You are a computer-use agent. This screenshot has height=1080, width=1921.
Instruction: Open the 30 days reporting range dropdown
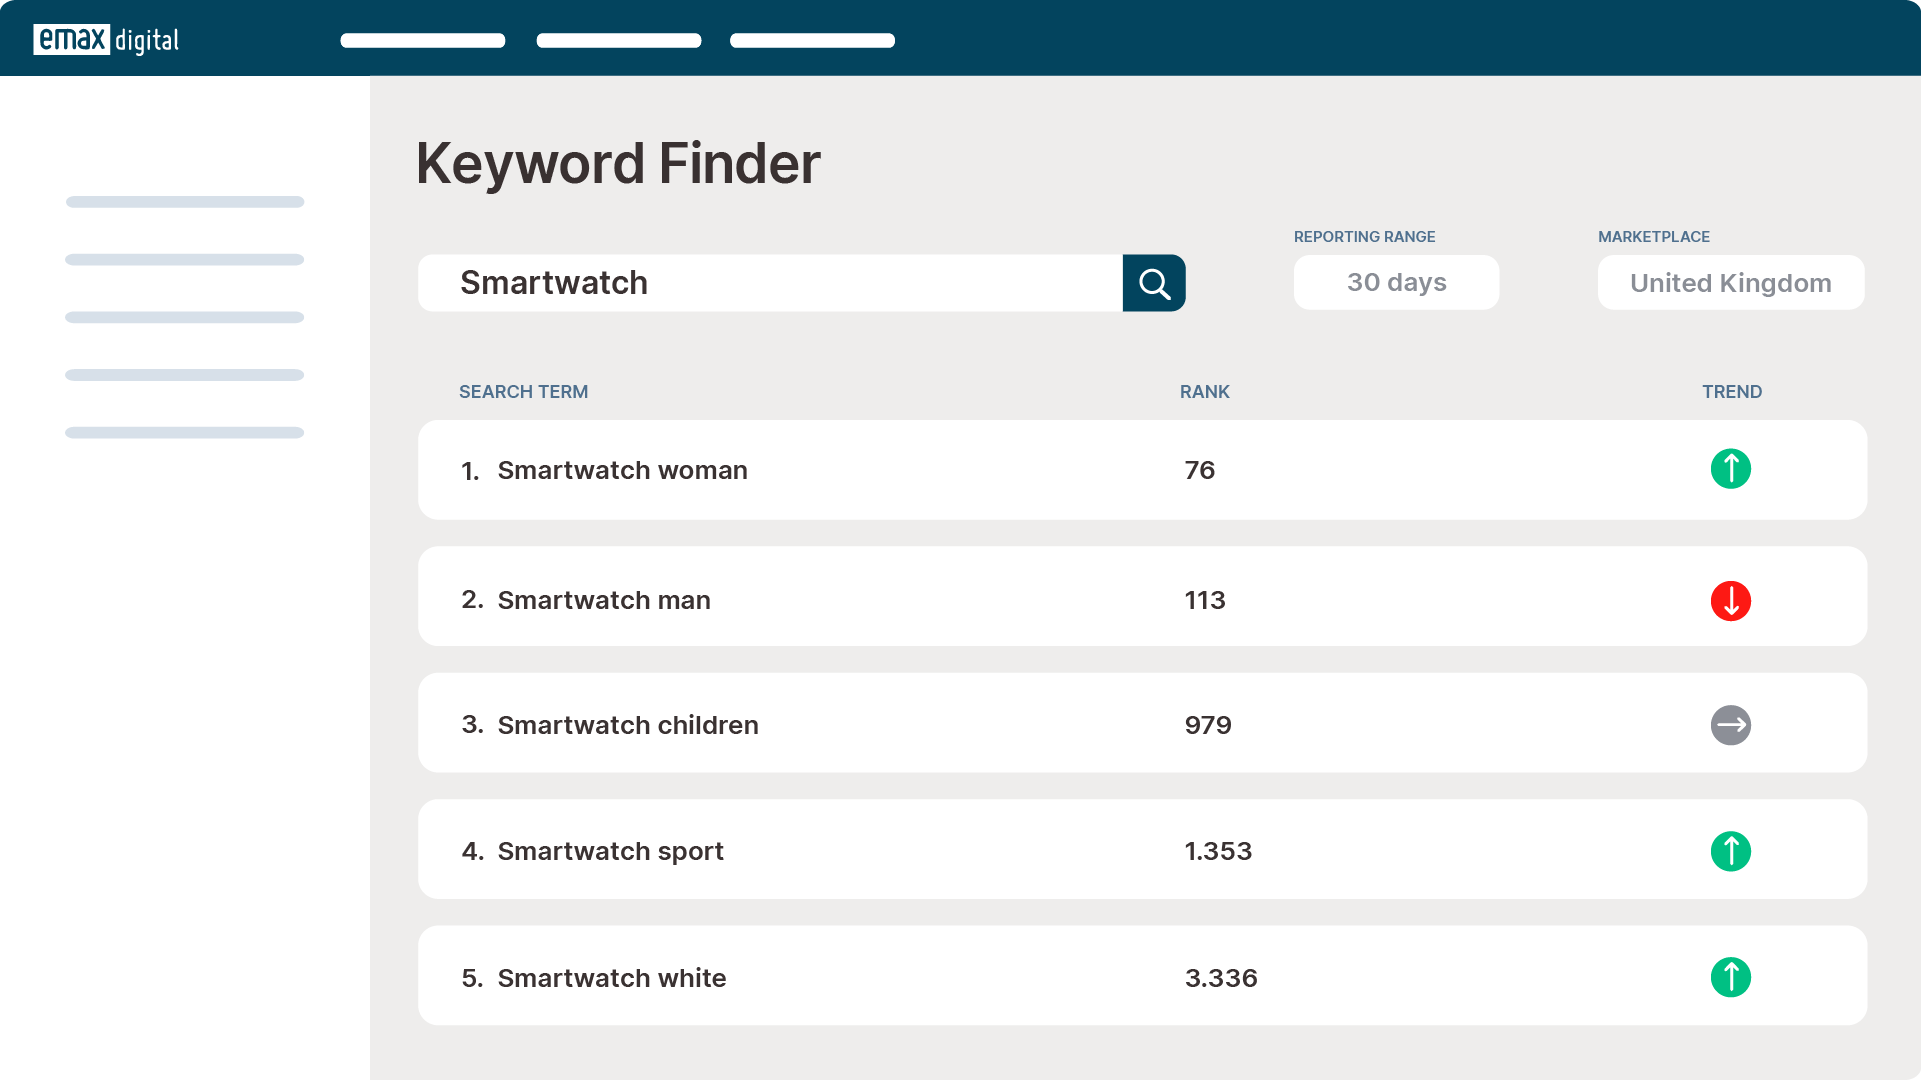(1396, 283)
